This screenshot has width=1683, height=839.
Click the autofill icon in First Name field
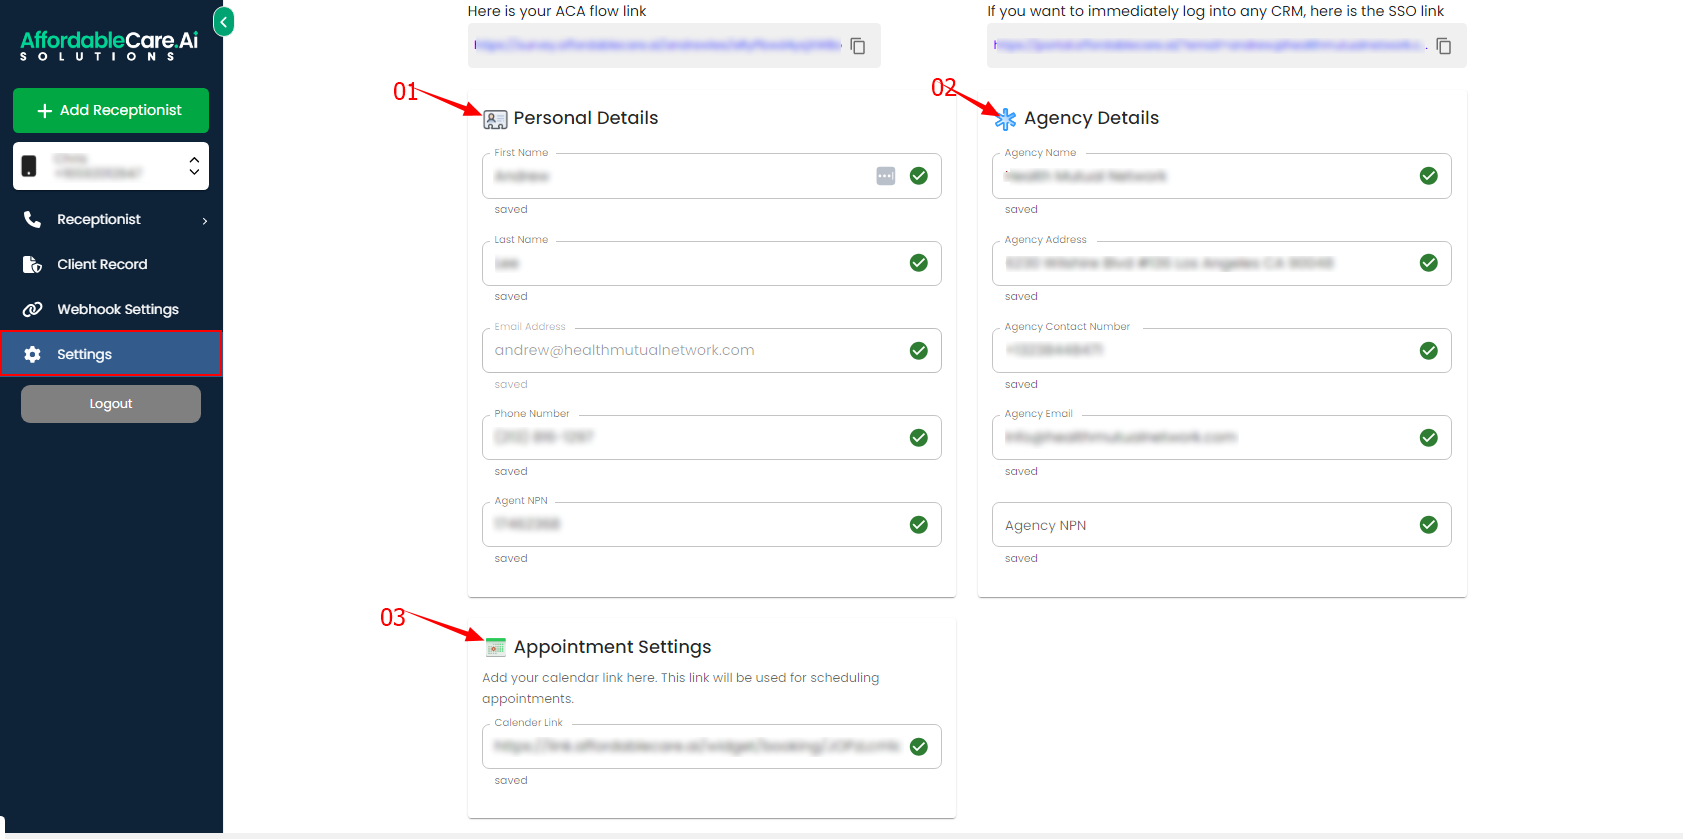(885, 176)
